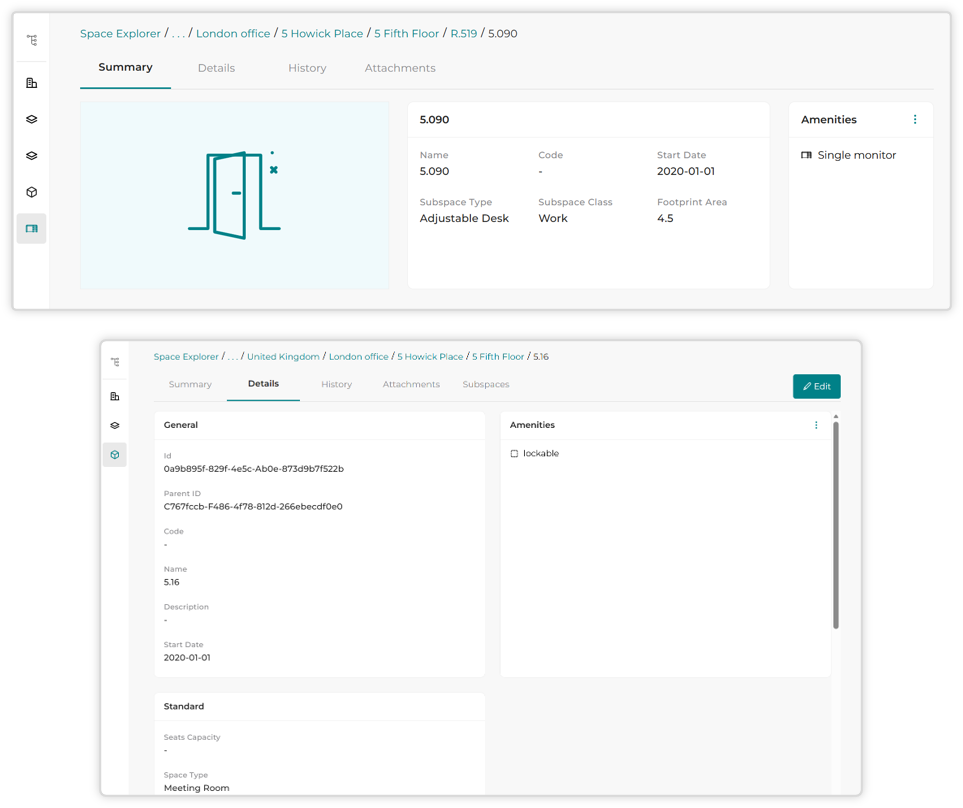
Task: Follow Space Explorer breadcrumb in 5.090 window
Action: [x=120, y=34]
